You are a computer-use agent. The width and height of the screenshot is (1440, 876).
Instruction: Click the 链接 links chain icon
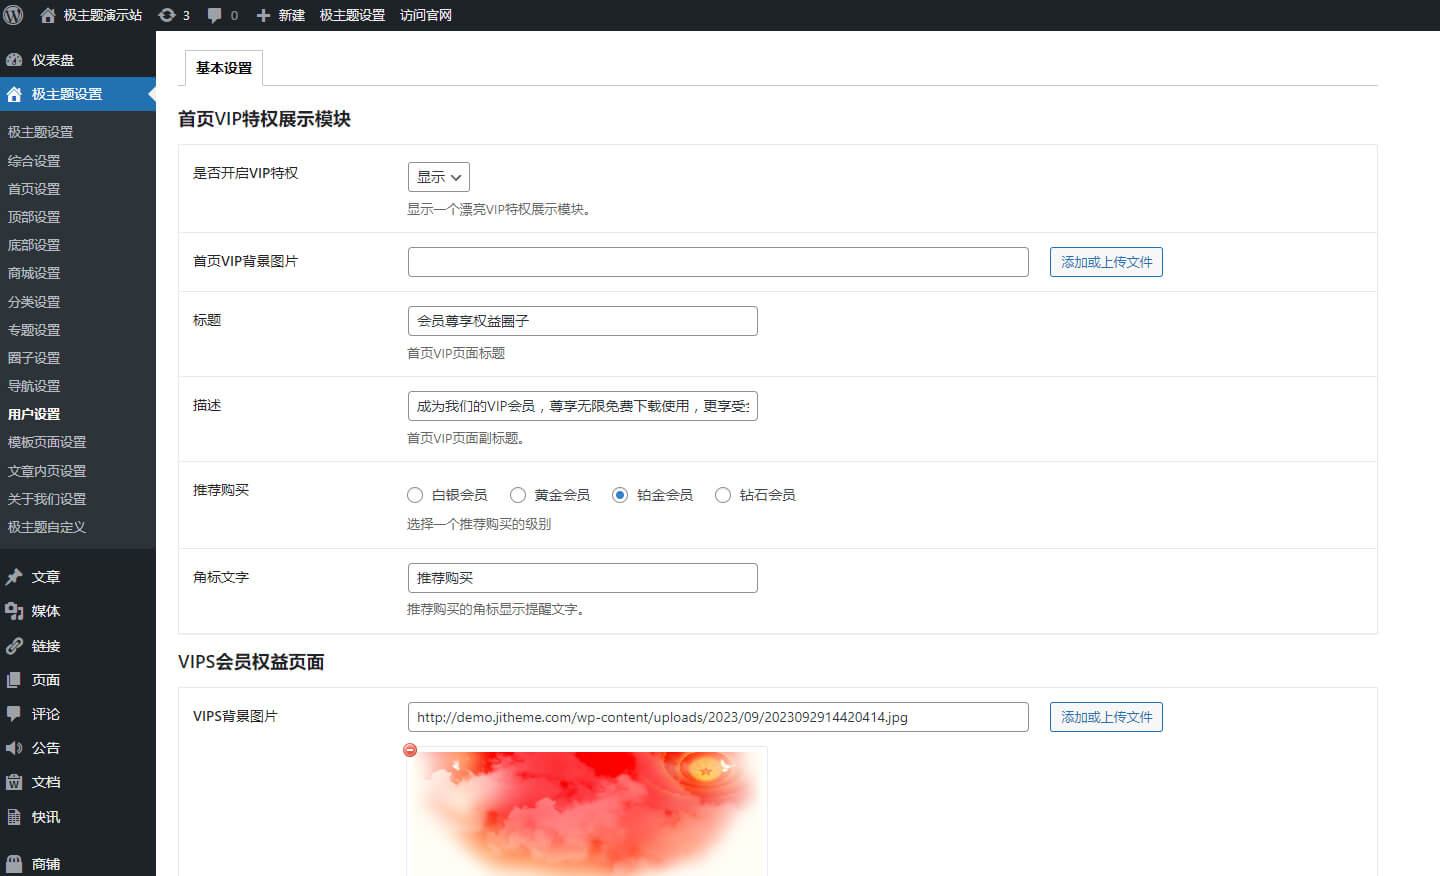tap(14, 646)
